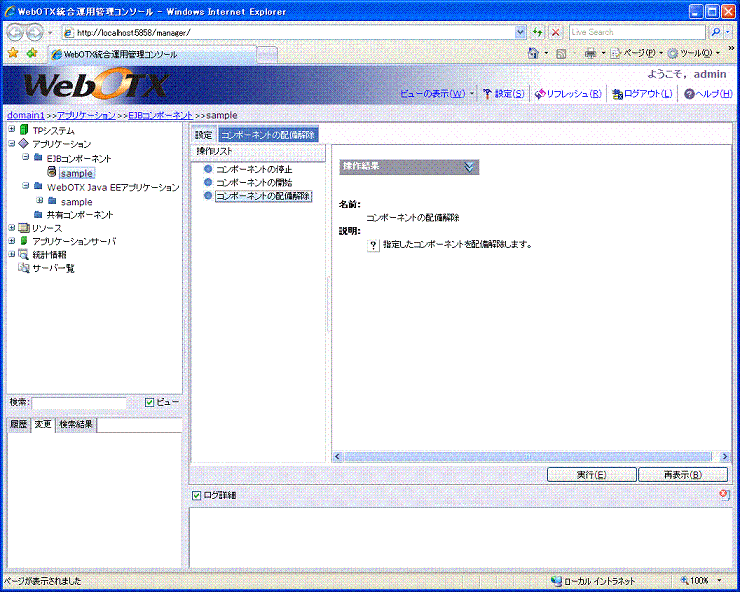The width and height of the screenshot is (740, 592).
Task: Toggle the ログ詳細 checkbox
Action: [x=196, y=495]
